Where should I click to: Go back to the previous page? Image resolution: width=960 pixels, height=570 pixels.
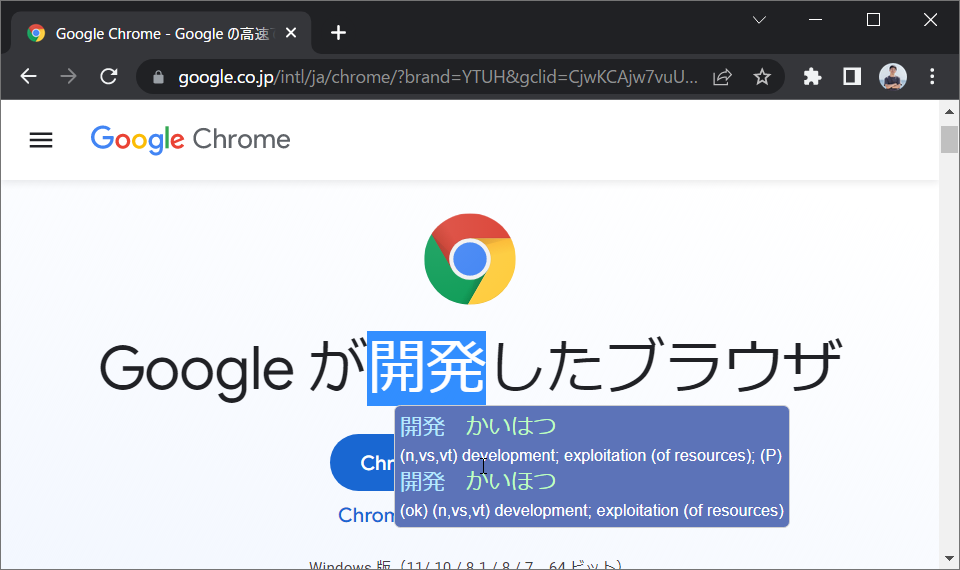28,77
